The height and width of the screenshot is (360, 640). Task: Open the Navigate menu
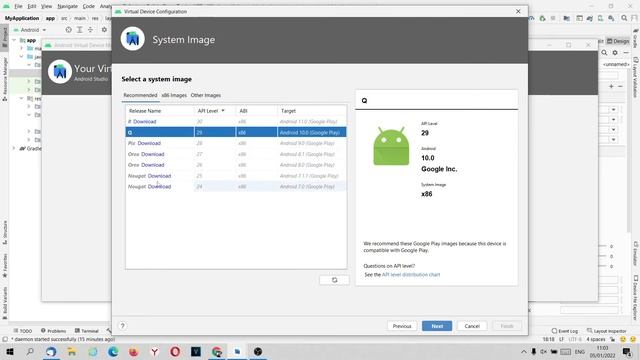coord(67,6)
